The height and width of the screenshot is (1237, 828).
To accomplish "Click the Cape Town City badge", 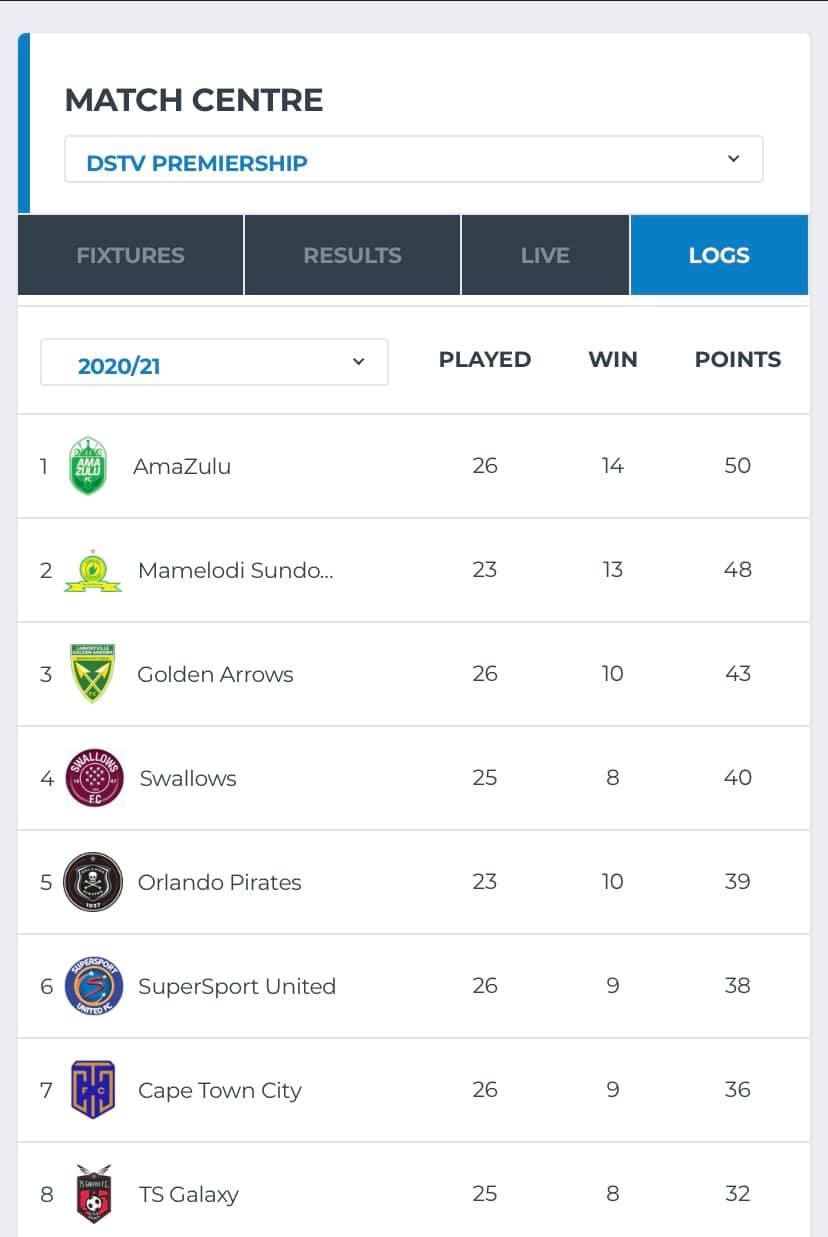I will [93, 1090].
